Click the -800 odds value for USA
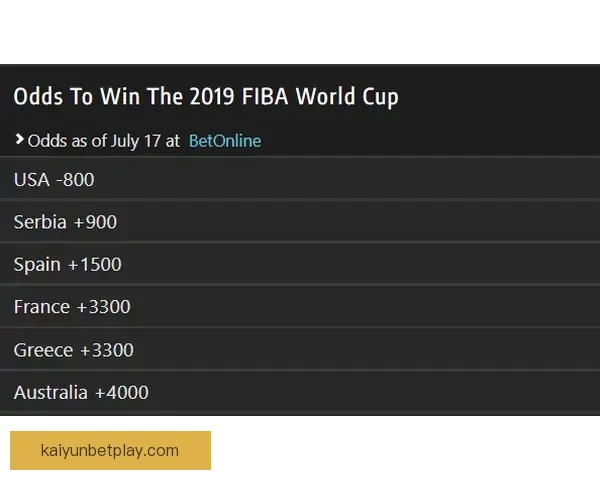Image resolution: width=600 pixels, height=480 pixels. [75, 180]
